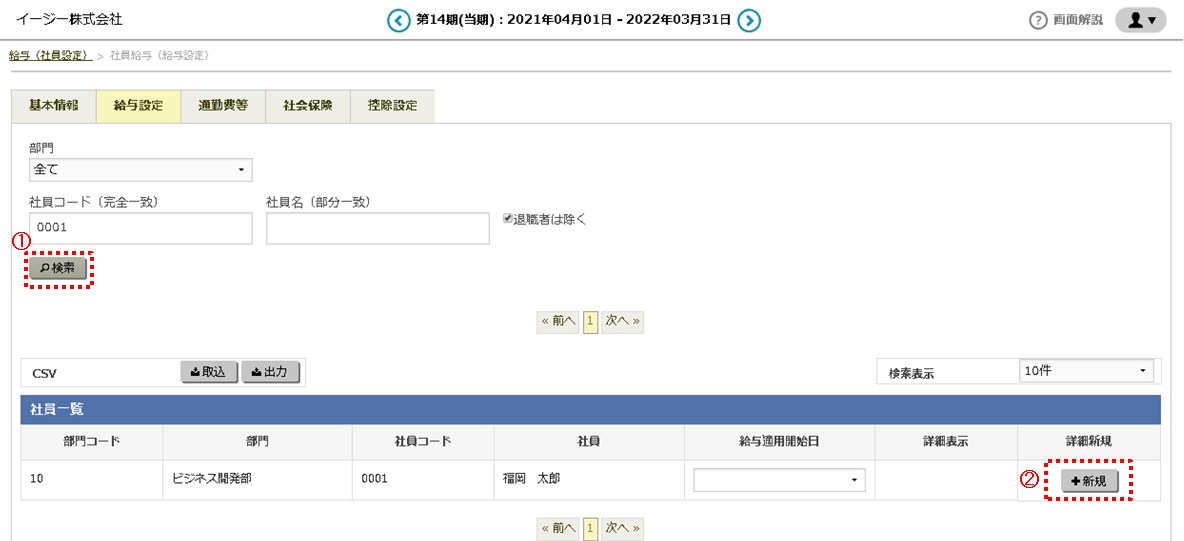Go to next fiscal period arrow
Viewport: 1184px width, 541px height.
click(749, 20)
